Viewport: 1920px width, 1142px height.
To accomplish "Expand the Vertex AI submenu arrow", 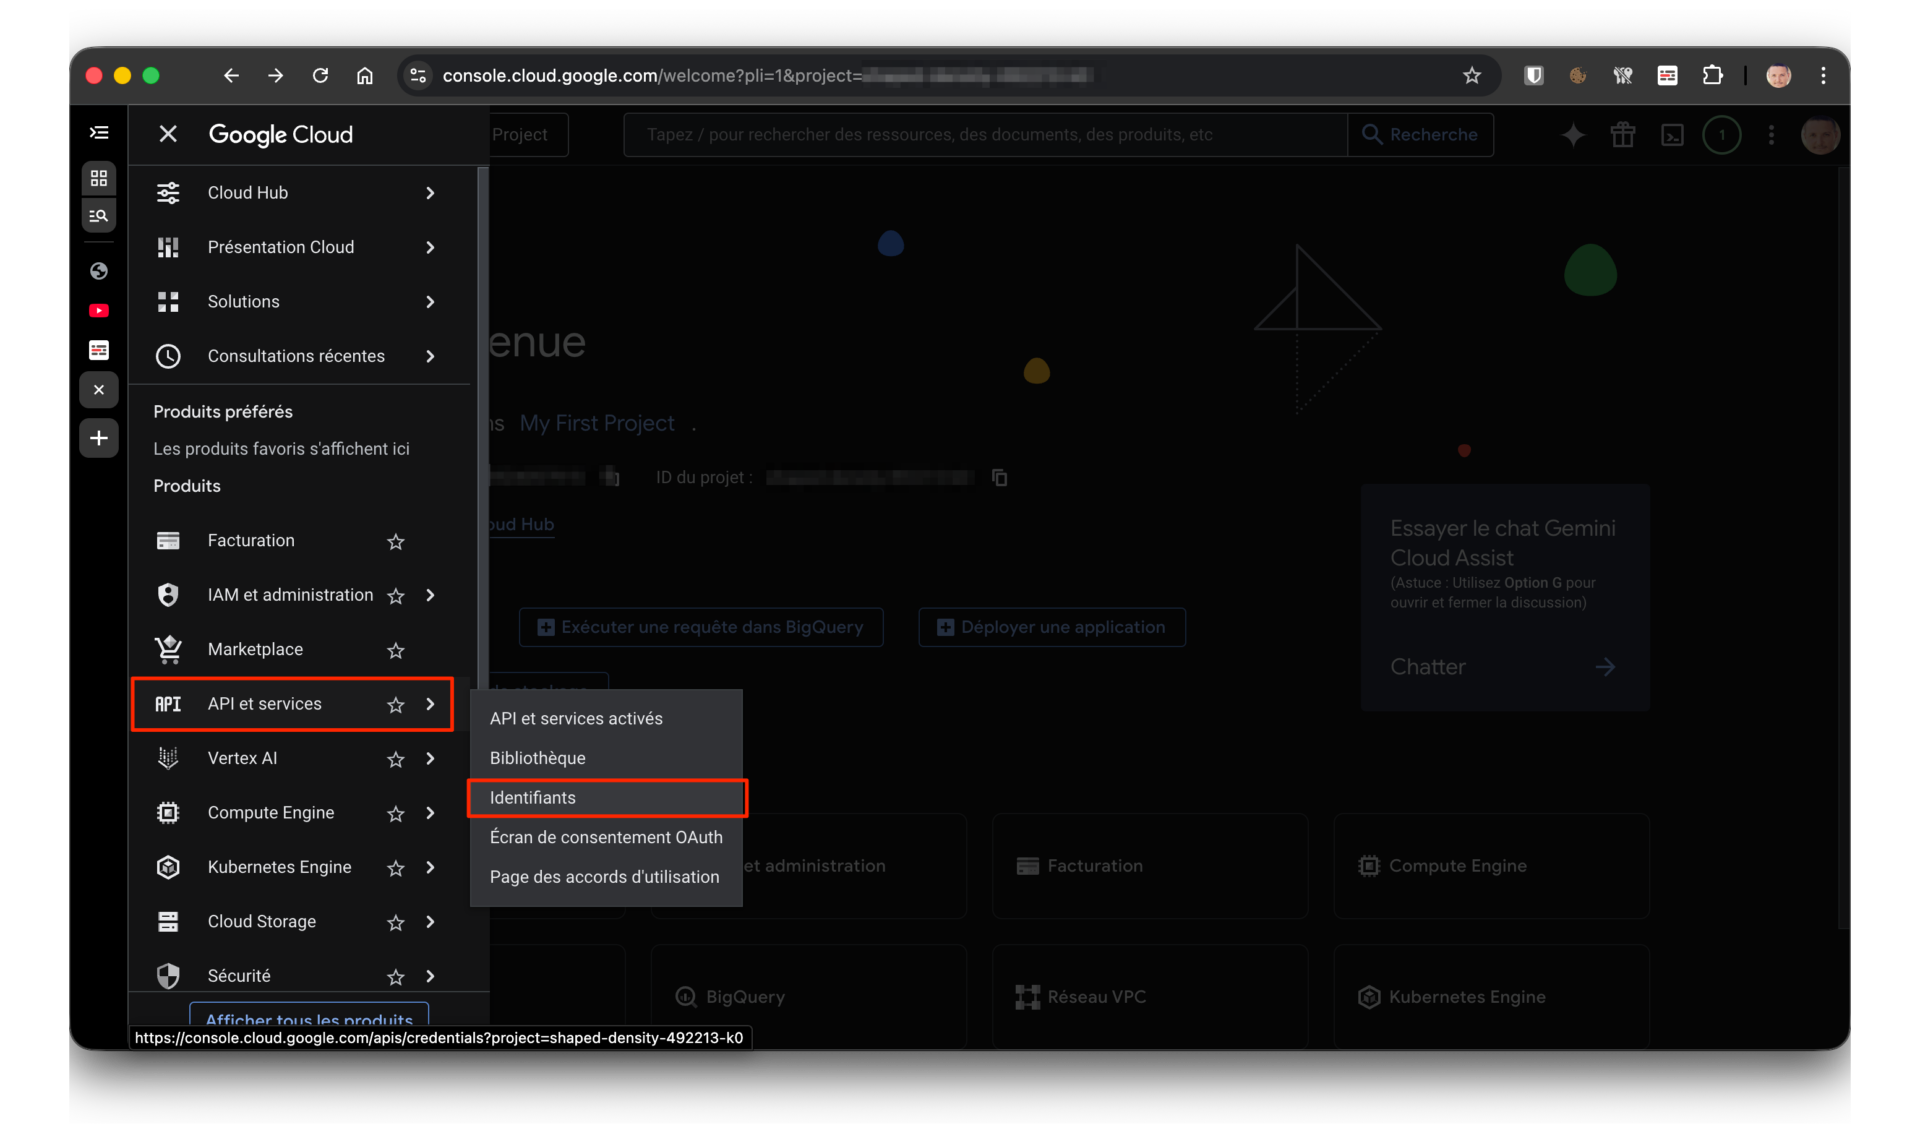I will point(431,759).
